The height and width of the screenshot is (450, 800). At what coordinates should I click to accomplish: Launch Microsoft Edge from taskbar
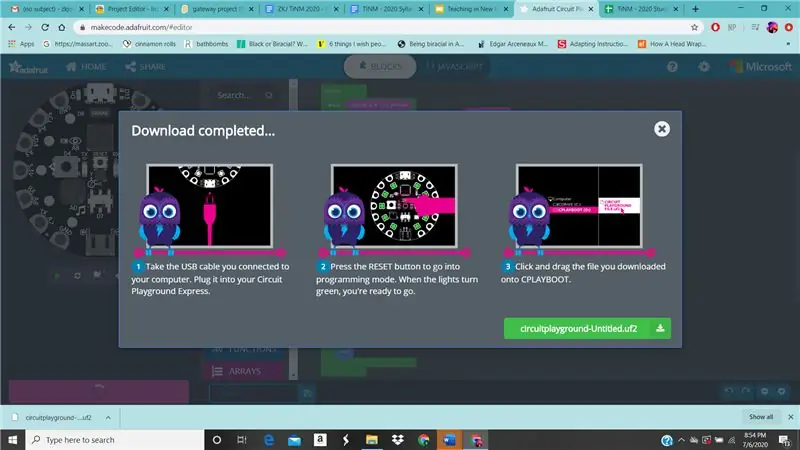pyautogui.click(x=269, y=440)
